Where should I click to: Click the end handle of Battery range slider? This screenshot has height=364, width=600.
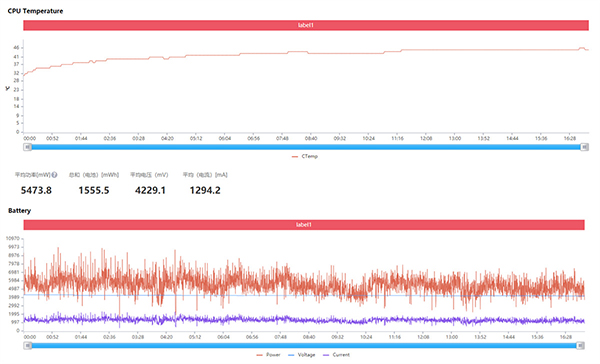(x=580, y=346)
